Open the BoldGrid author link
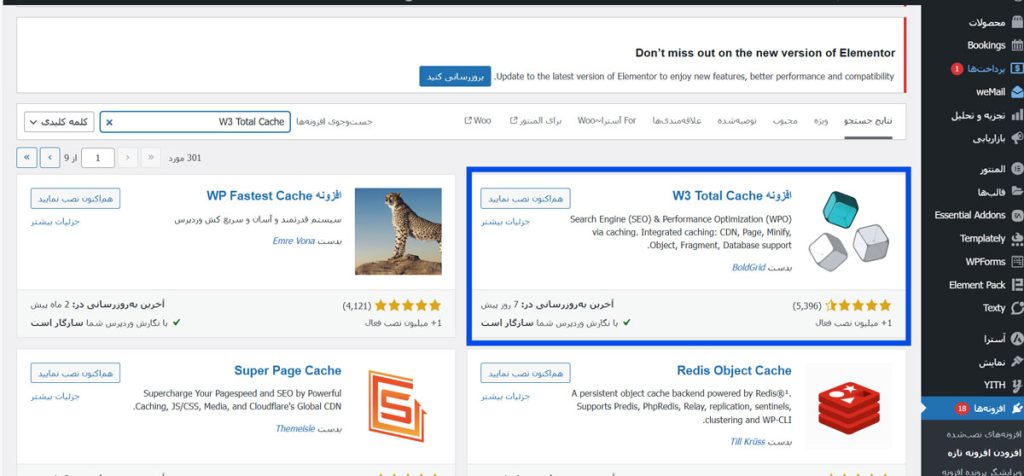 pyautogui.click(x=748, y=268)
